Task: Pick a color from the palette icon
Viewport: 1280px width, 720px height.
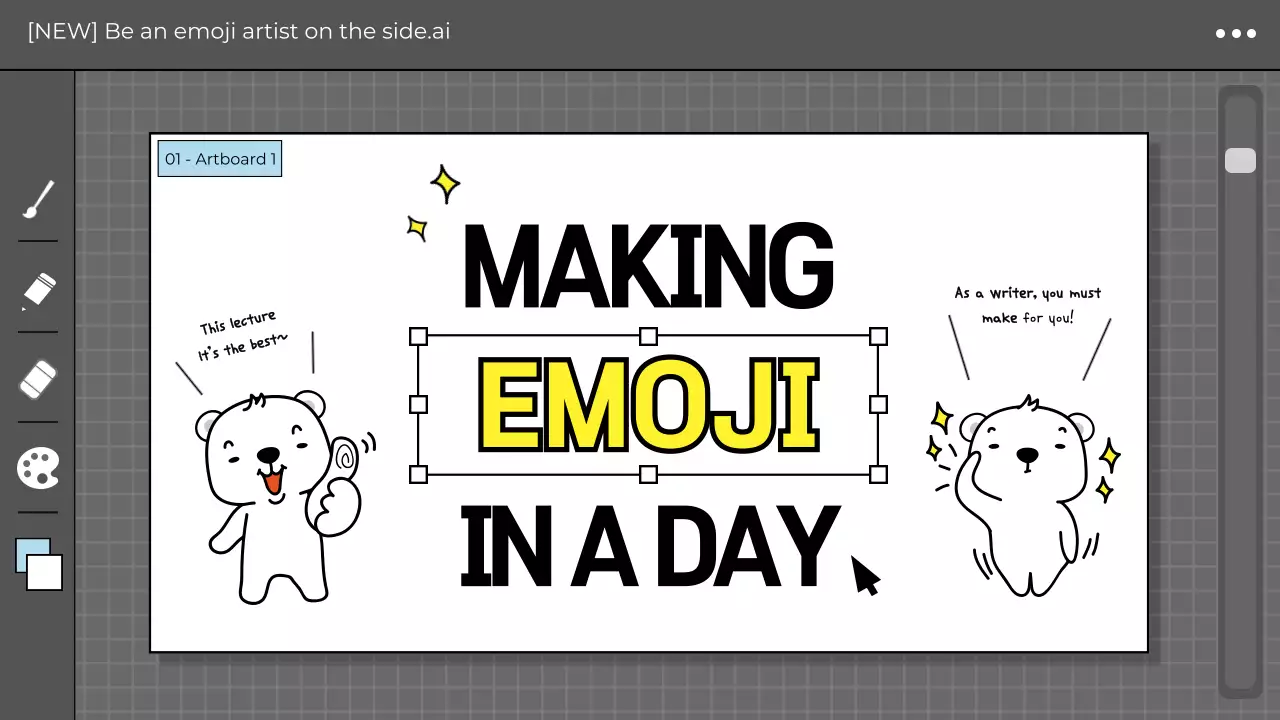Action: [38, 468]
